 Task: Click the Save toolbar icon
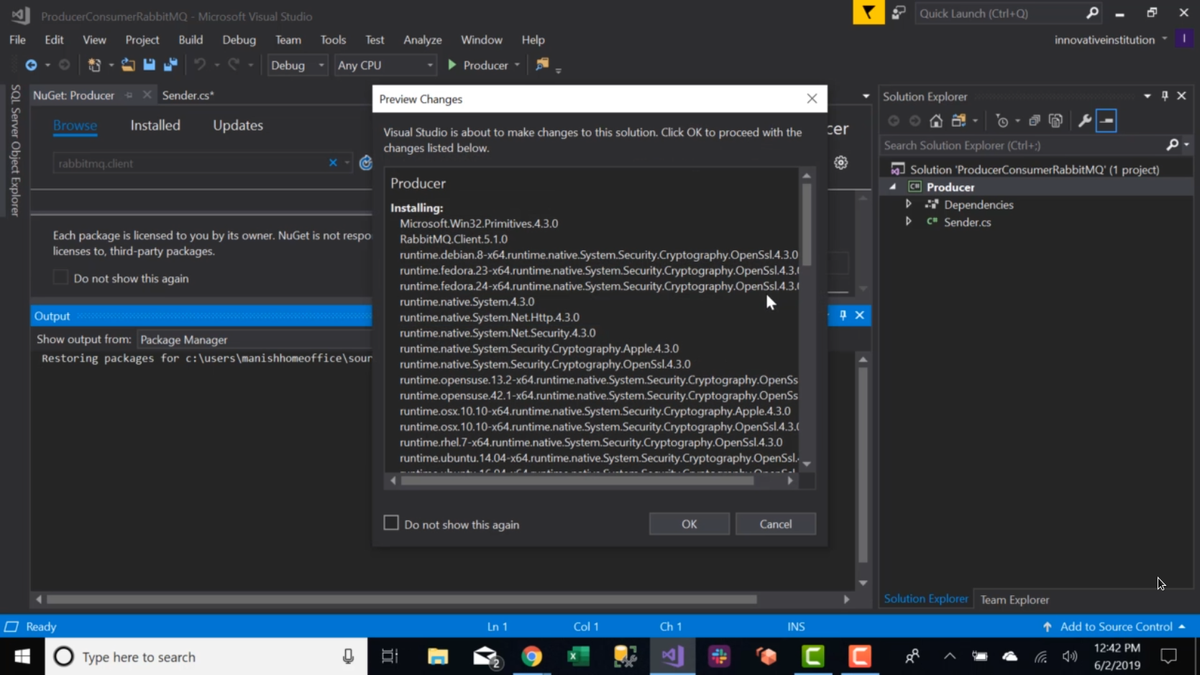[x=149, y=65]
